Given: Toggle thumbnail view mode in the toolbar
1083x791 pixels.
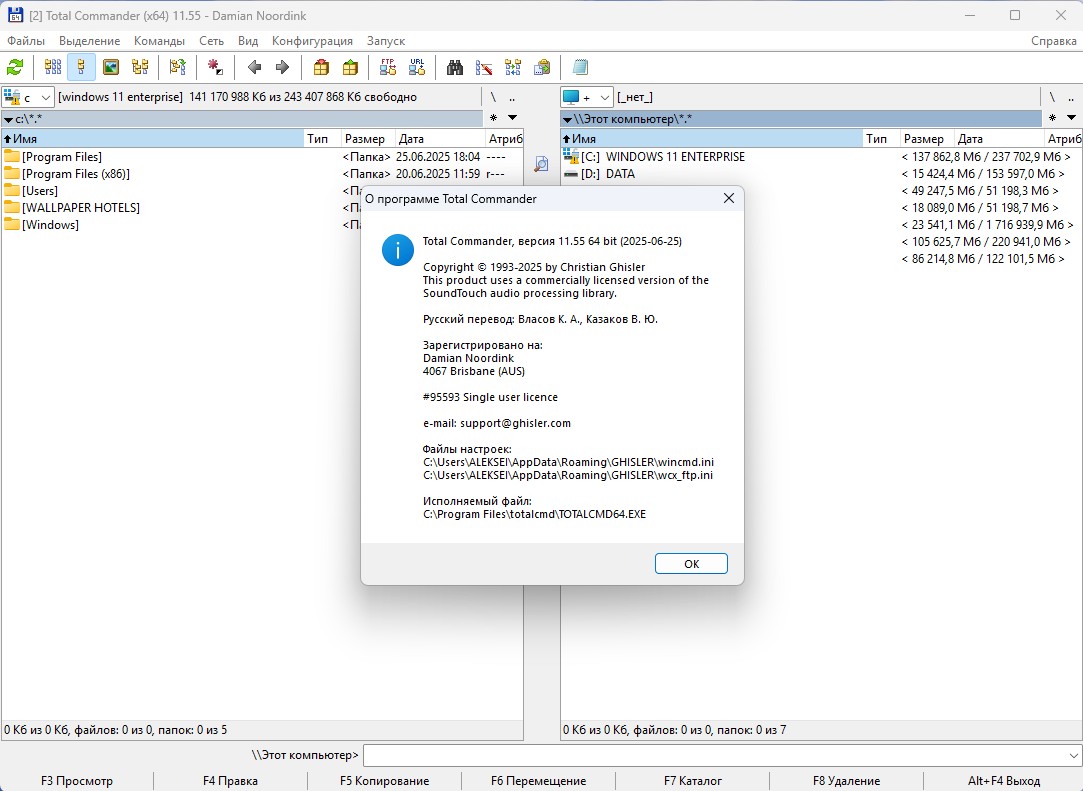Looking at the screenshot, I should click(x=111, y=67).
